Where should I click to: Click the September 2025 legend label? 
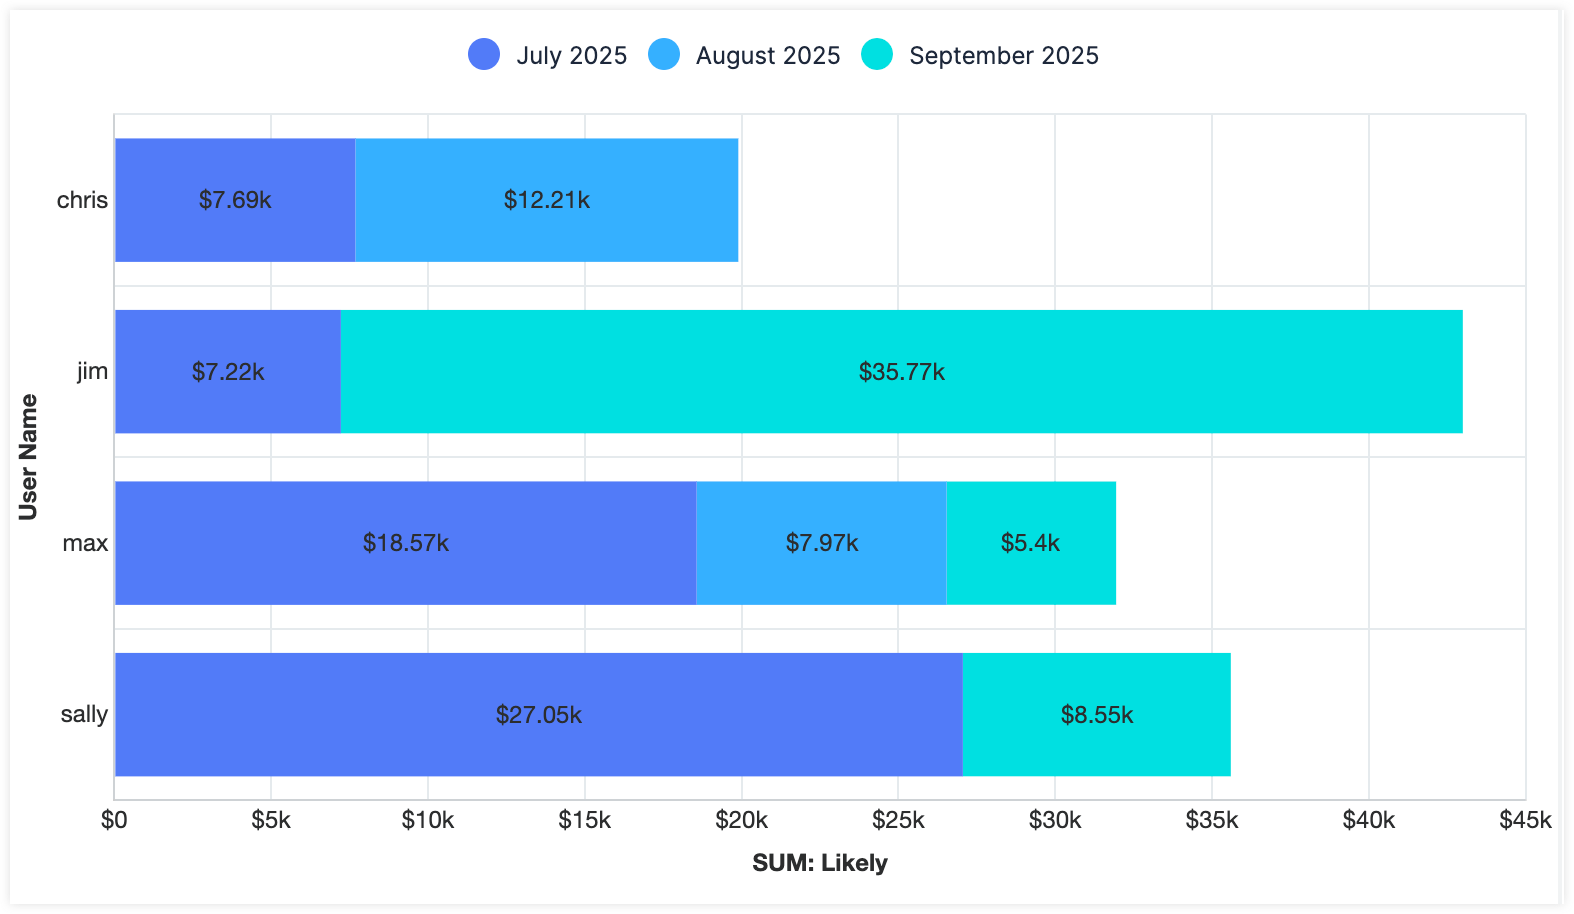[1003, 56]
